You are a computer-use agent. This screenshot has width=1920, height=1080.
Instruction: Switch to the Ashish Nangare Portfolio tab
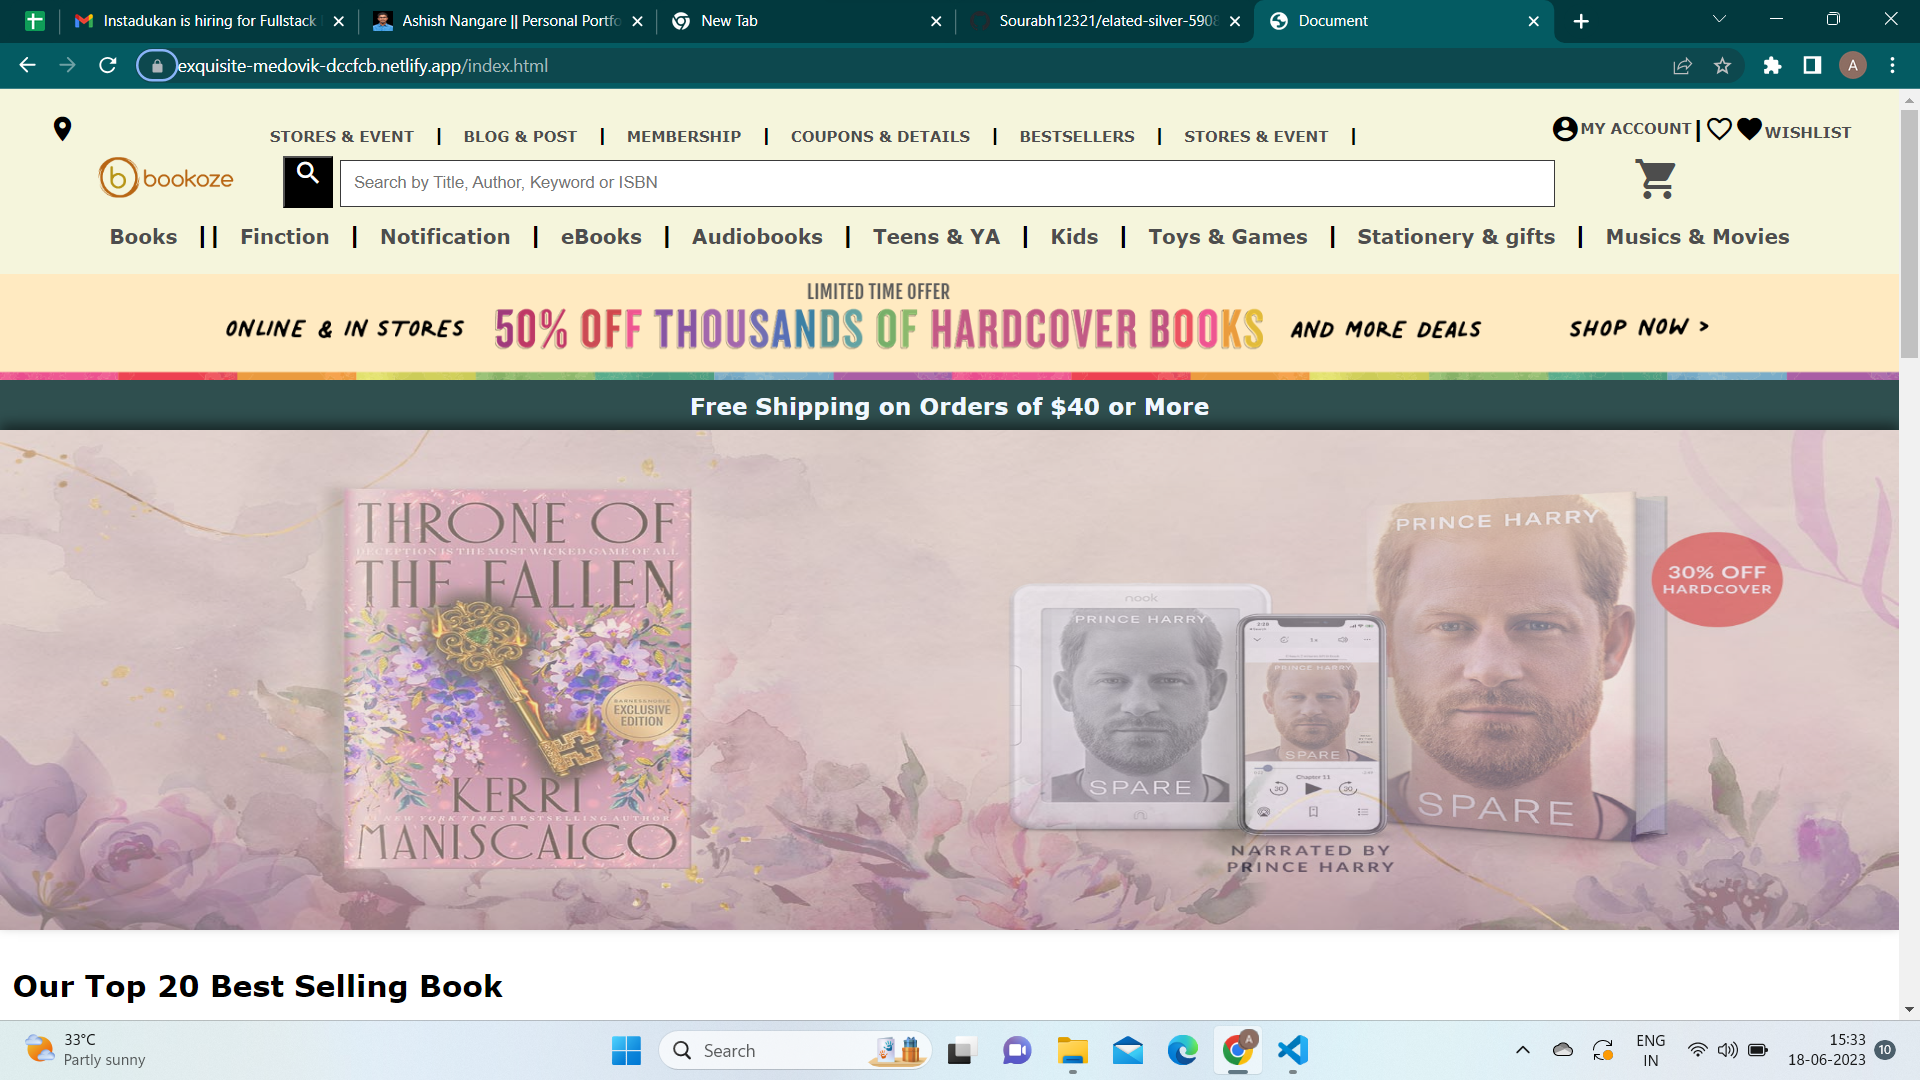(510, 21)
